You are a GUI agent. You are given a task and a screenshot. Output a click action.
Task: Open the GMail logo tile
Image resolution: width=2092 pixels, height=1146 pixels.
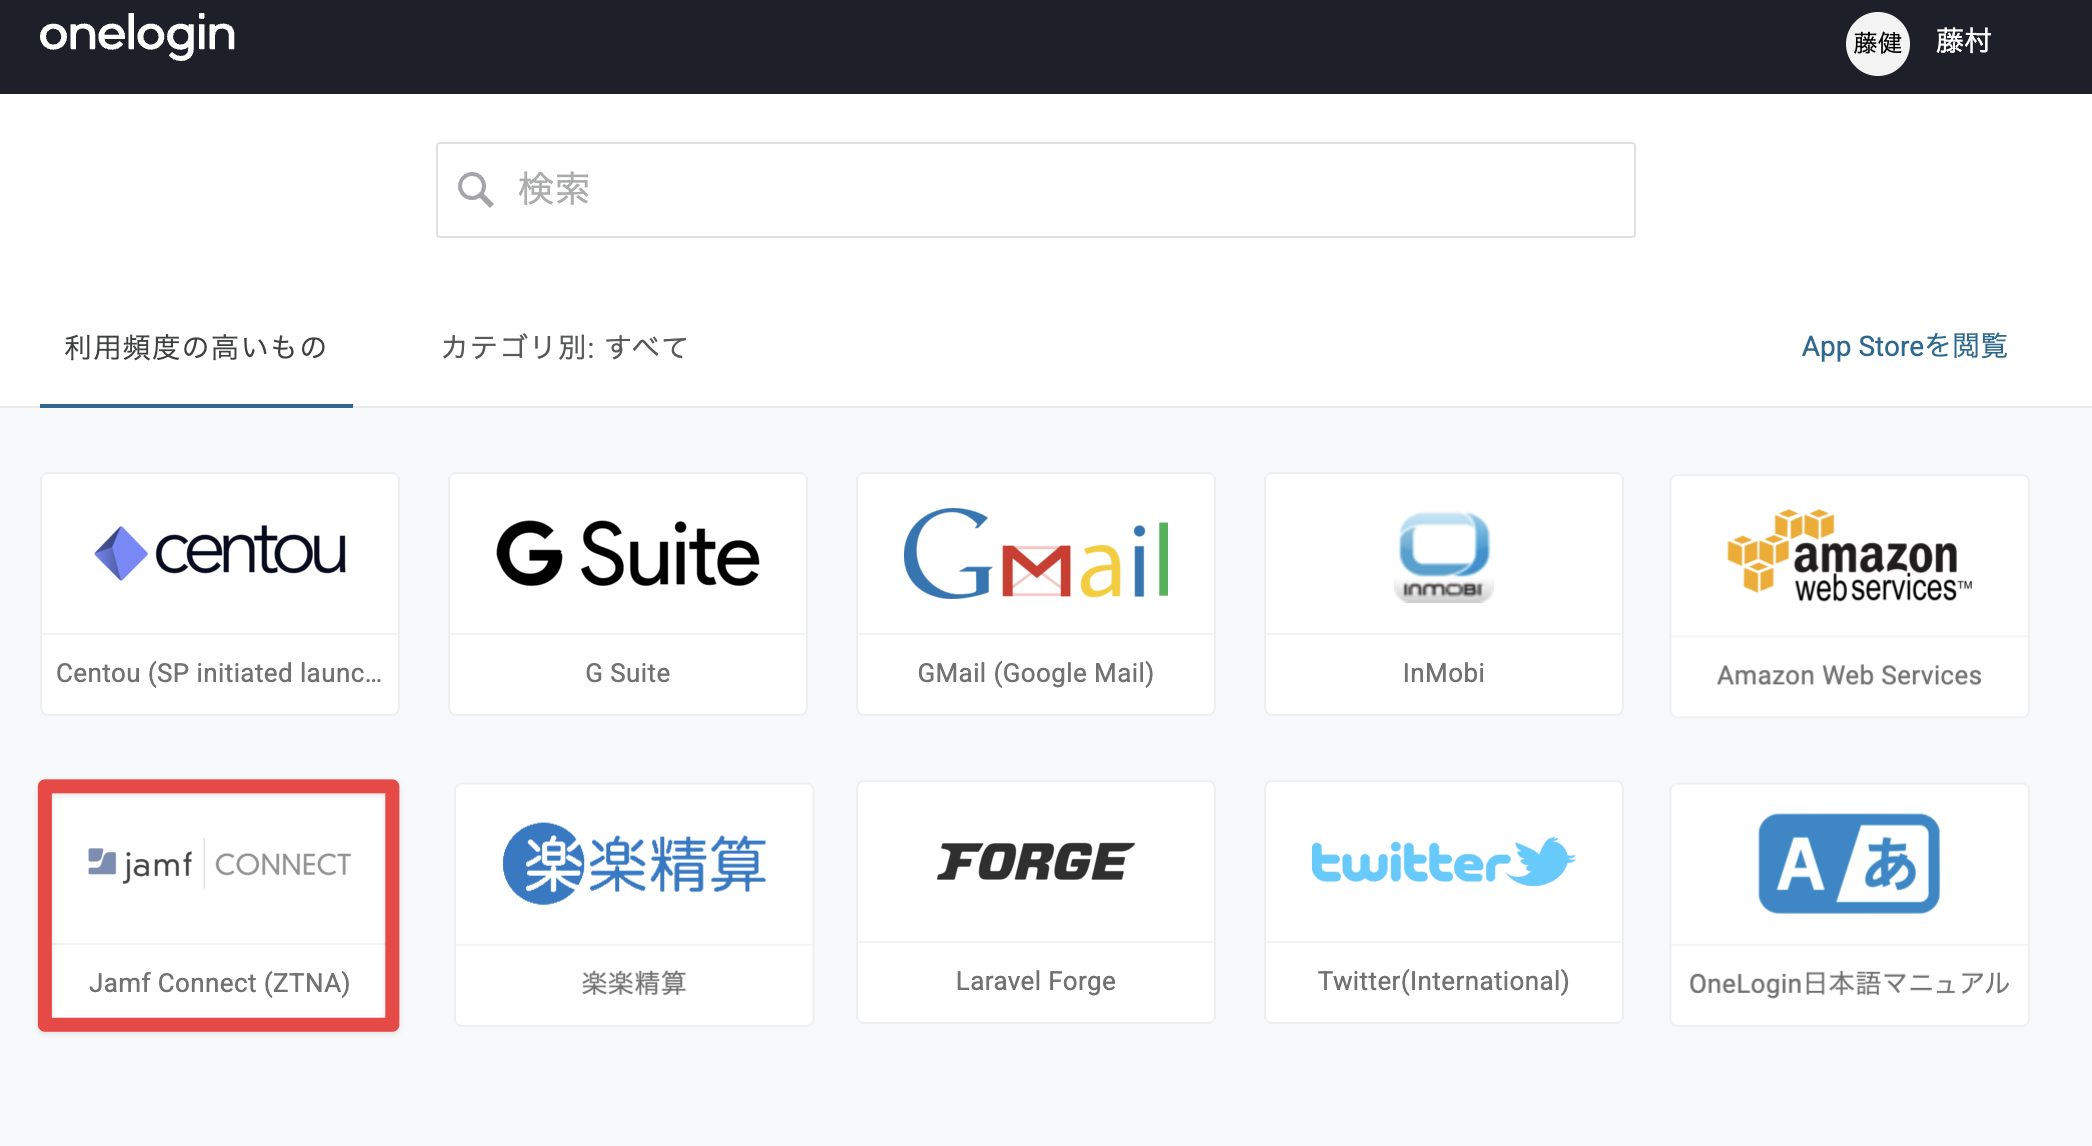[1036, 553]
